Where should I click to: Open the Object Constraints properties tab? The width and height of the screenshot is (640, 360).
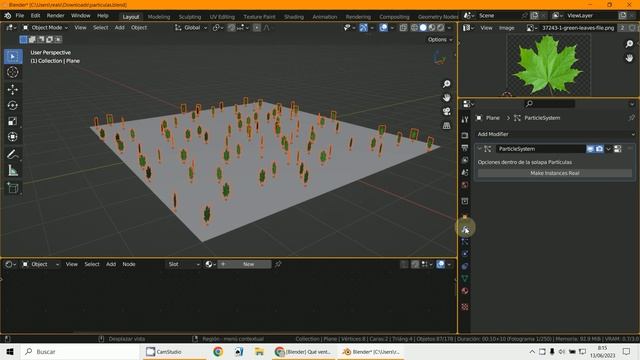click(x=465, y=266)
